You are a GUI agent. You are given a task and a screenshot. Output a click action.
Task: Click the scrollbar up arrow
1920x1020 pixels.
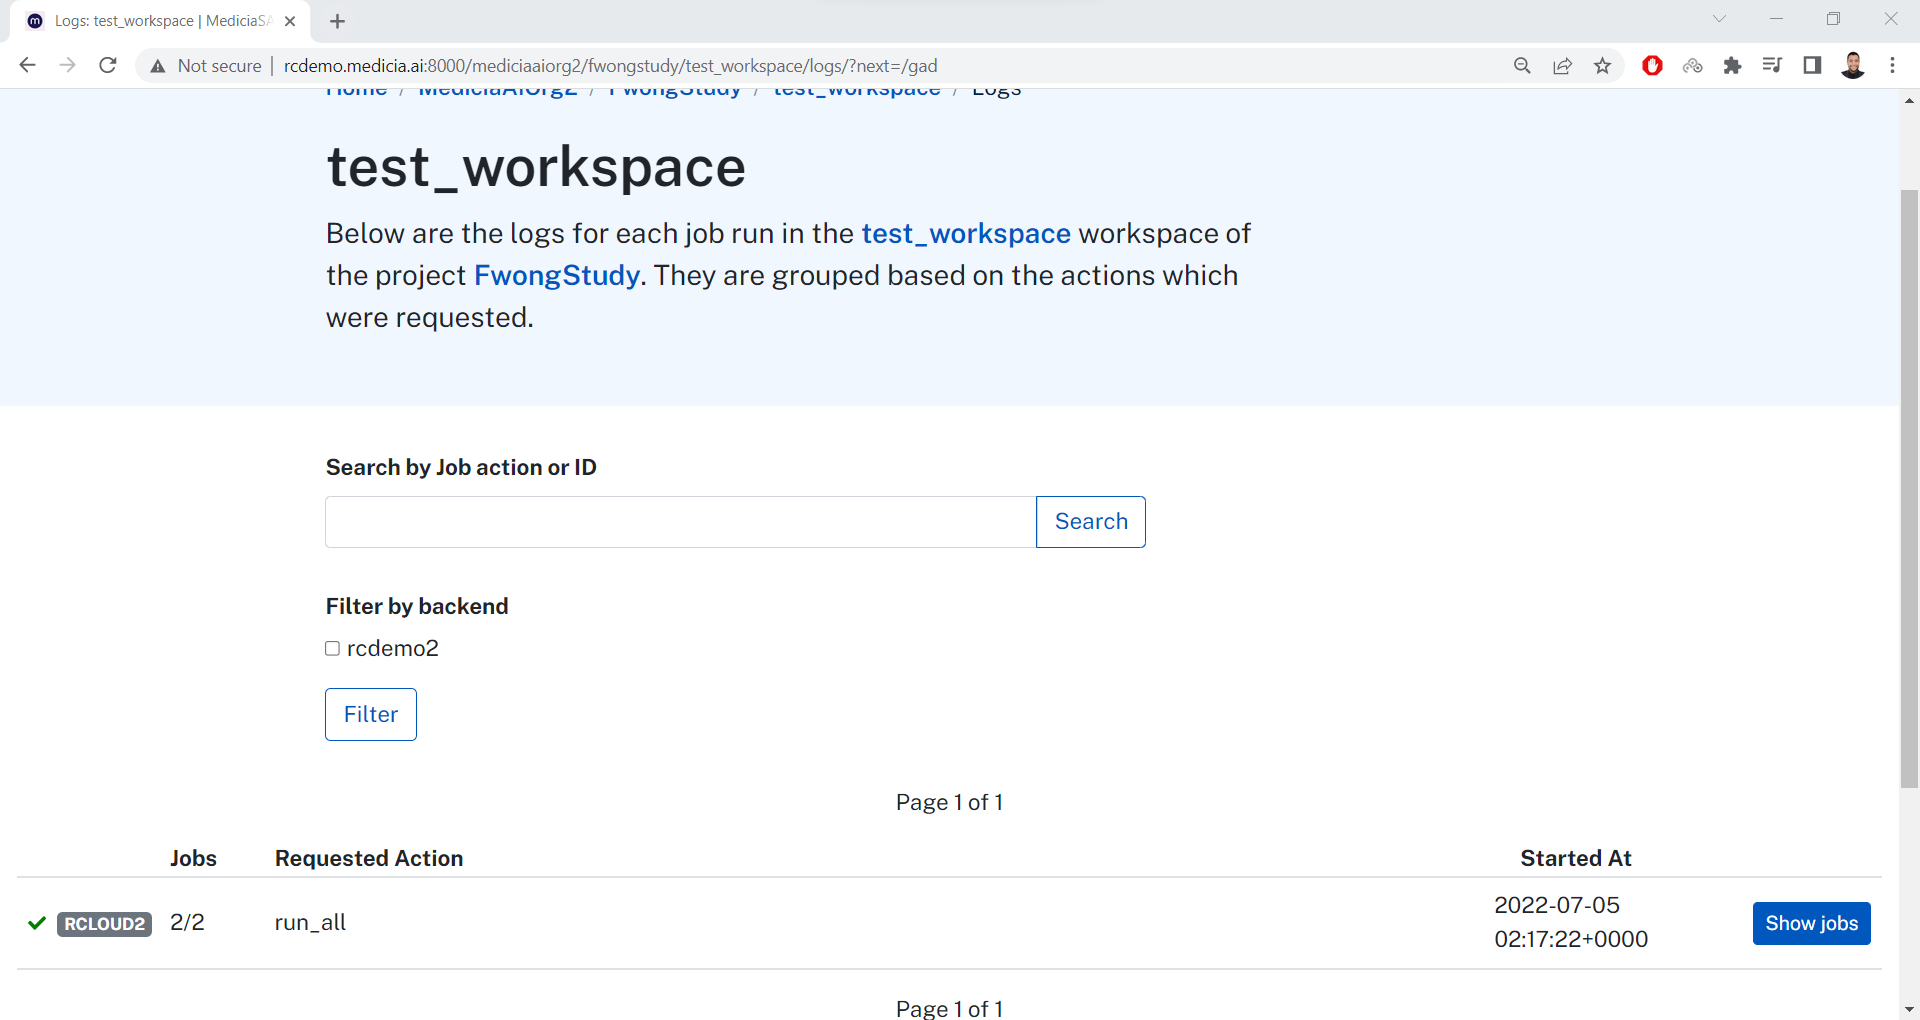[x=1909, y=100]
